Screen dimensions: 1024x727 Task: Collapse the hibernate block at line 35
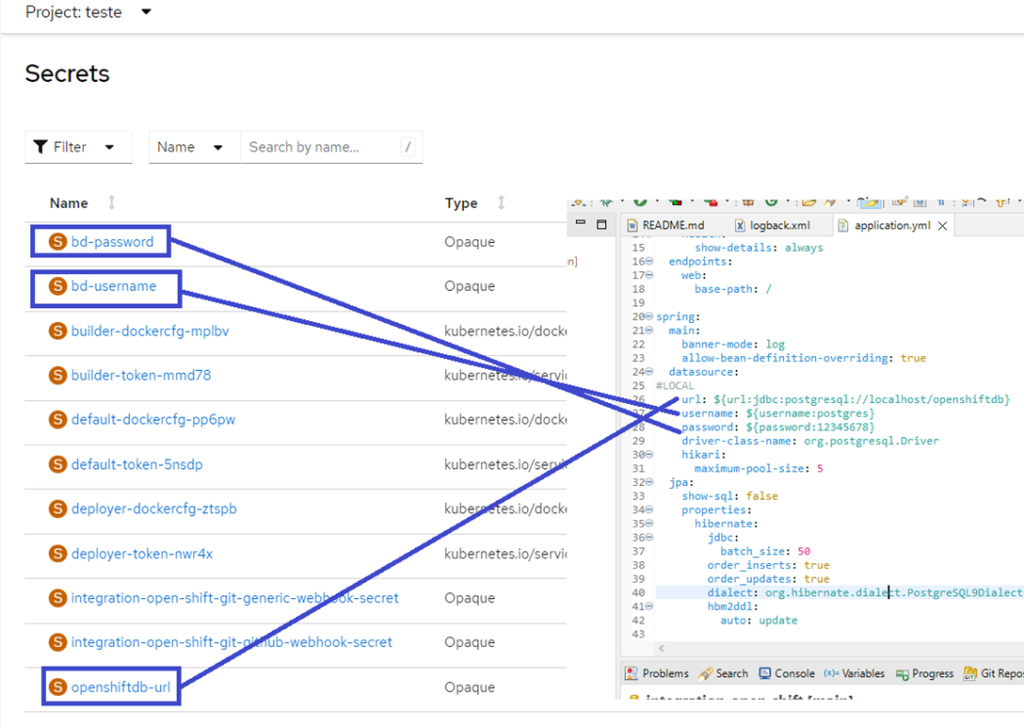(x=649, y=523)
